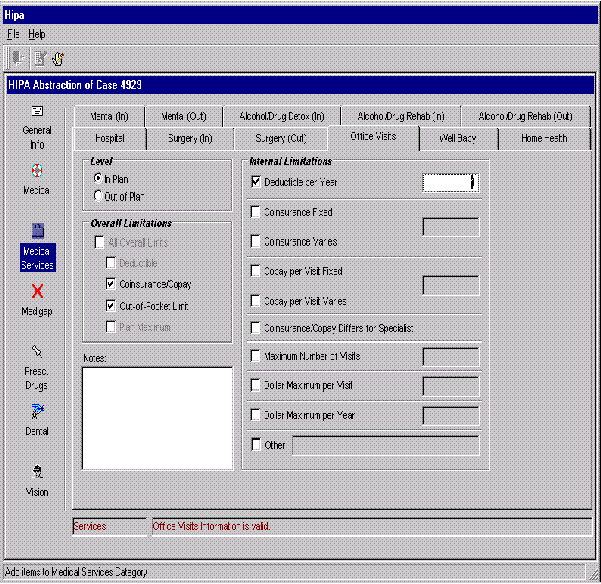601x584 pixels.
Task: Select the Vision category icon
Action: click(37, 472)
